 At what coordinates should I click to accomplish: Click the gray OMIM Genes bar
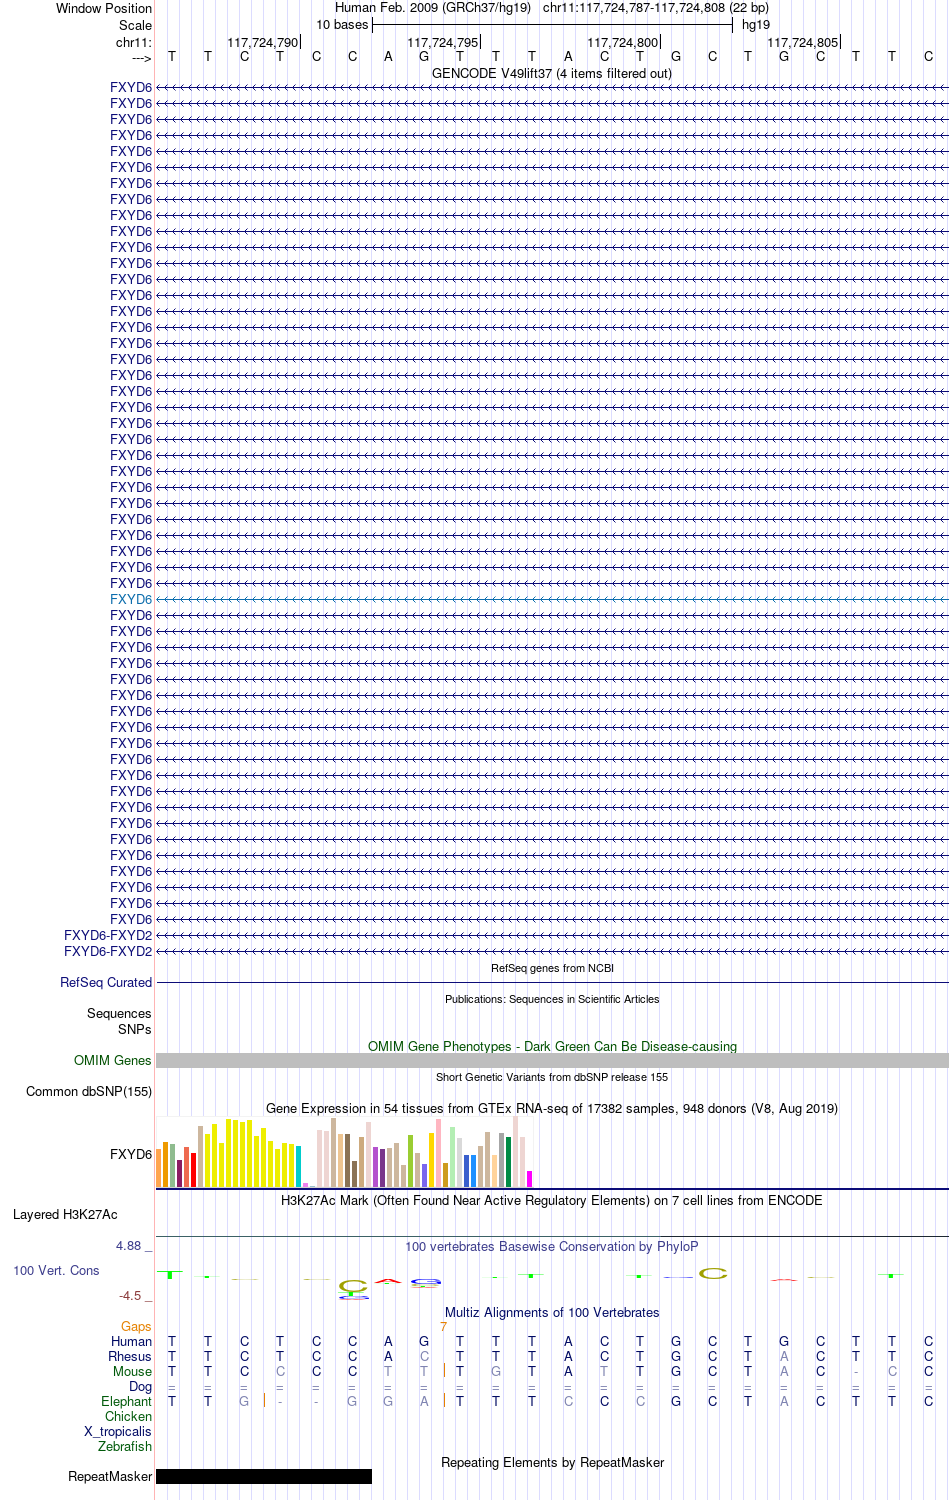click(552, 1060)
